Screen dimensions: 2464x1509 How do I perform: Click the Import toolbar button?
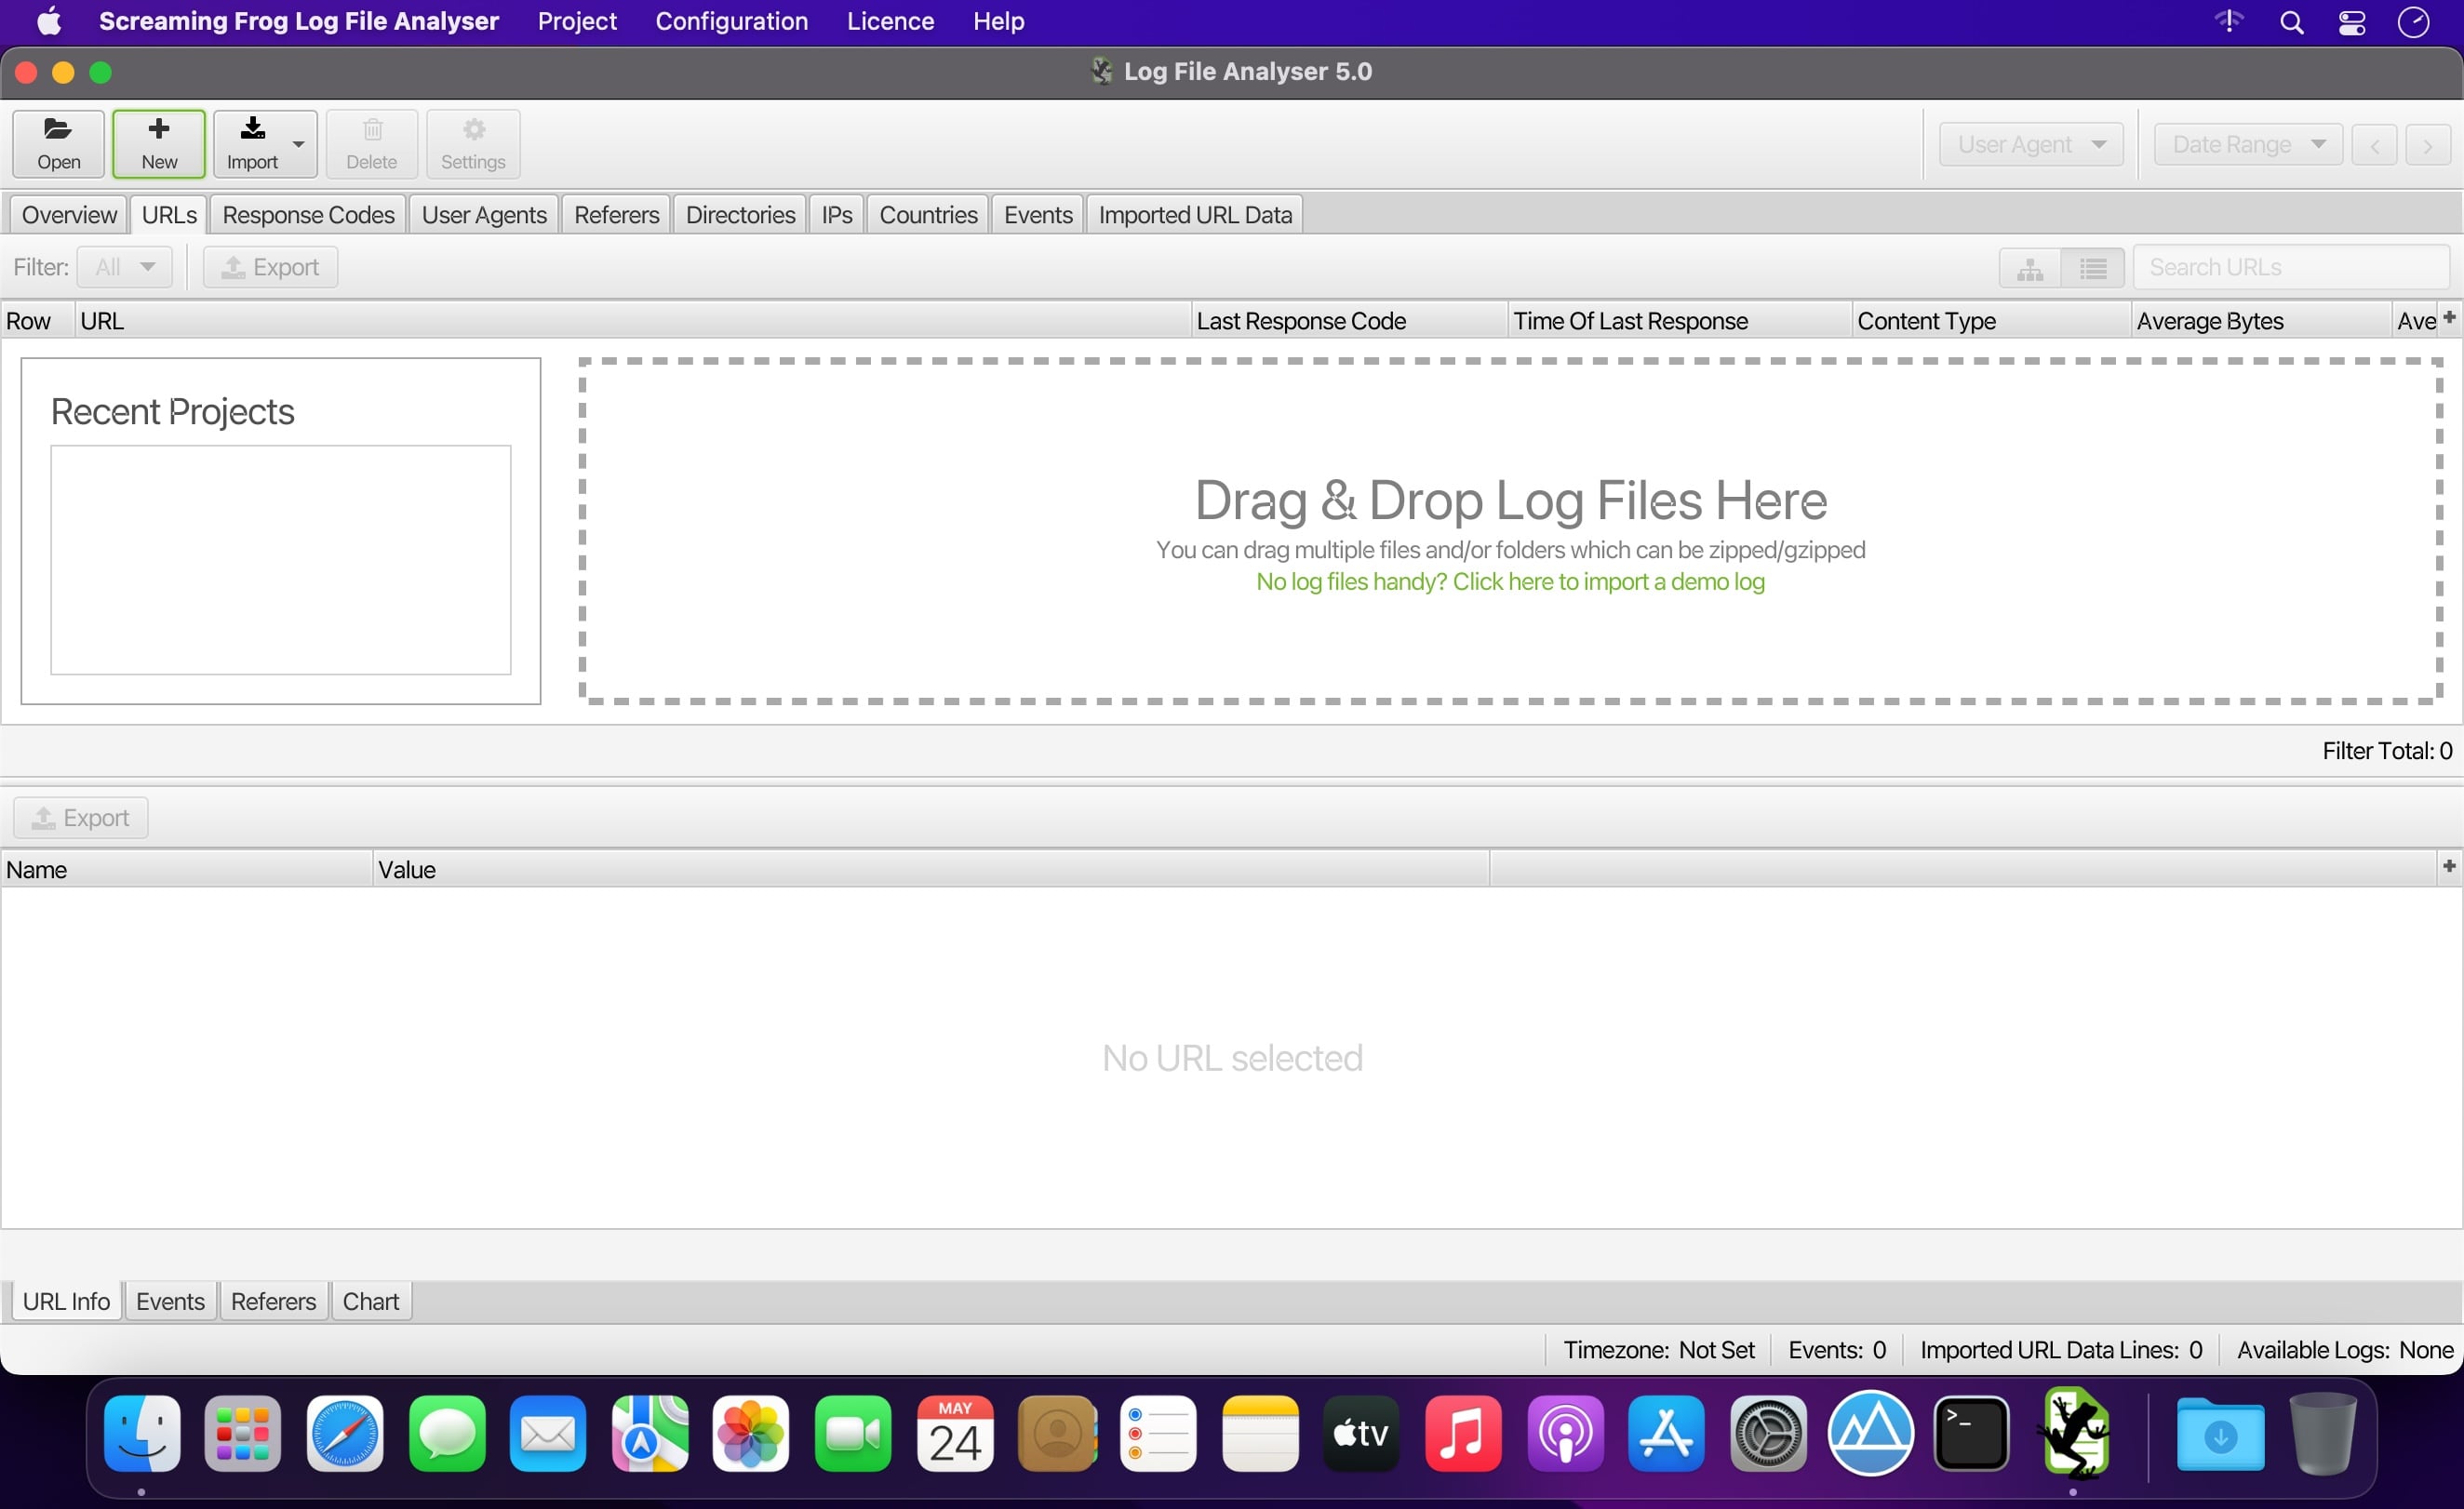tap(252, 144)
